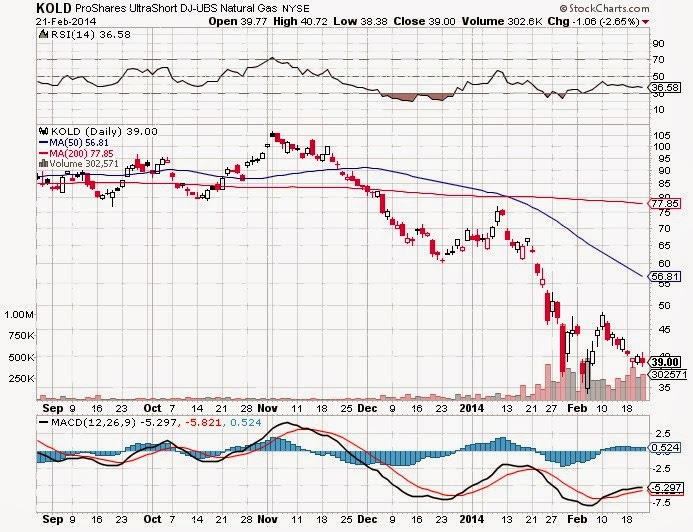Click the KOLD daily candlestick legend icon
The width and height of the screenshot is (693, 532).
(x=43, y=131)
